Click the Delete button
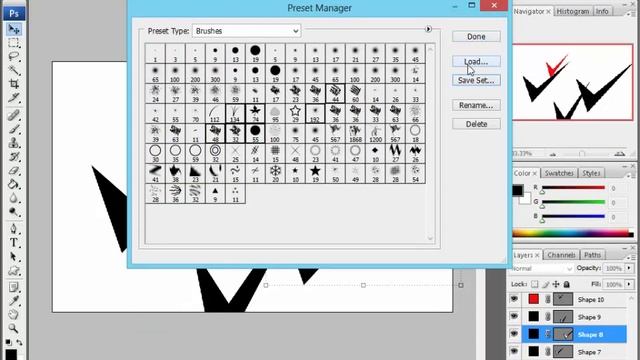Viewport: 640px width, 360px height. 476,124
